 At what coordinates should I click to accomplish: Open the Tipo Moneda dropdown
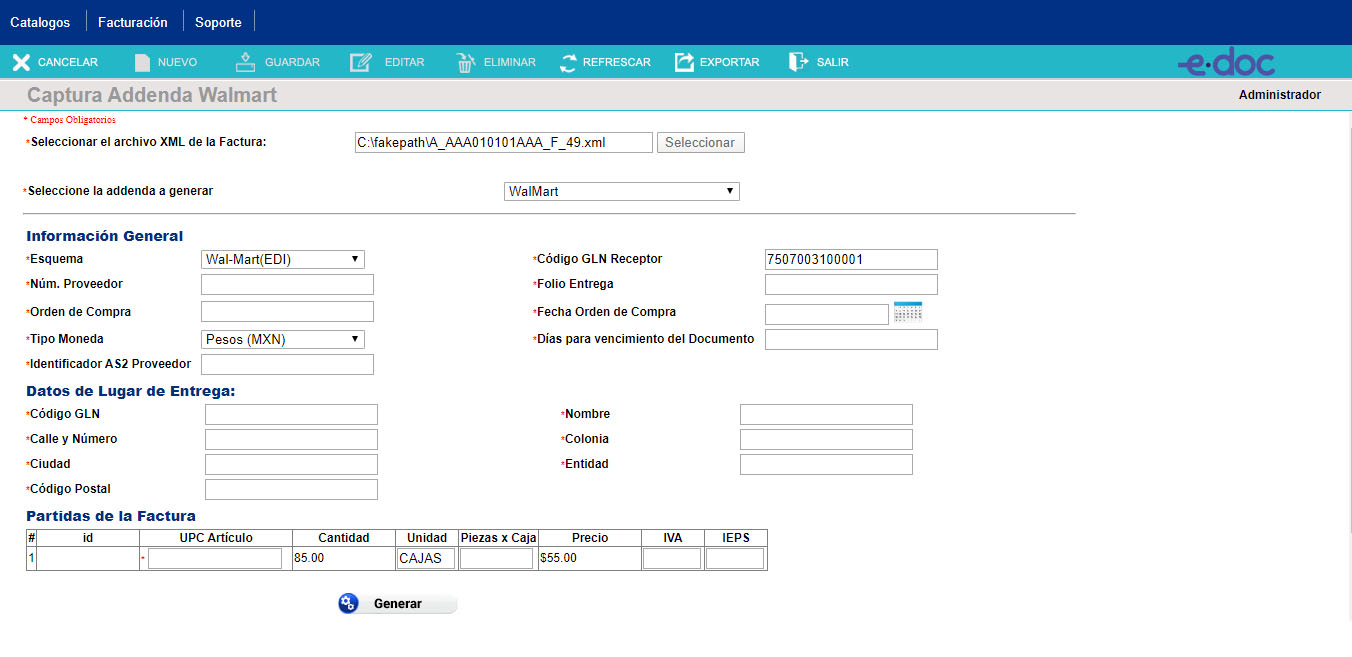point(283,339)
